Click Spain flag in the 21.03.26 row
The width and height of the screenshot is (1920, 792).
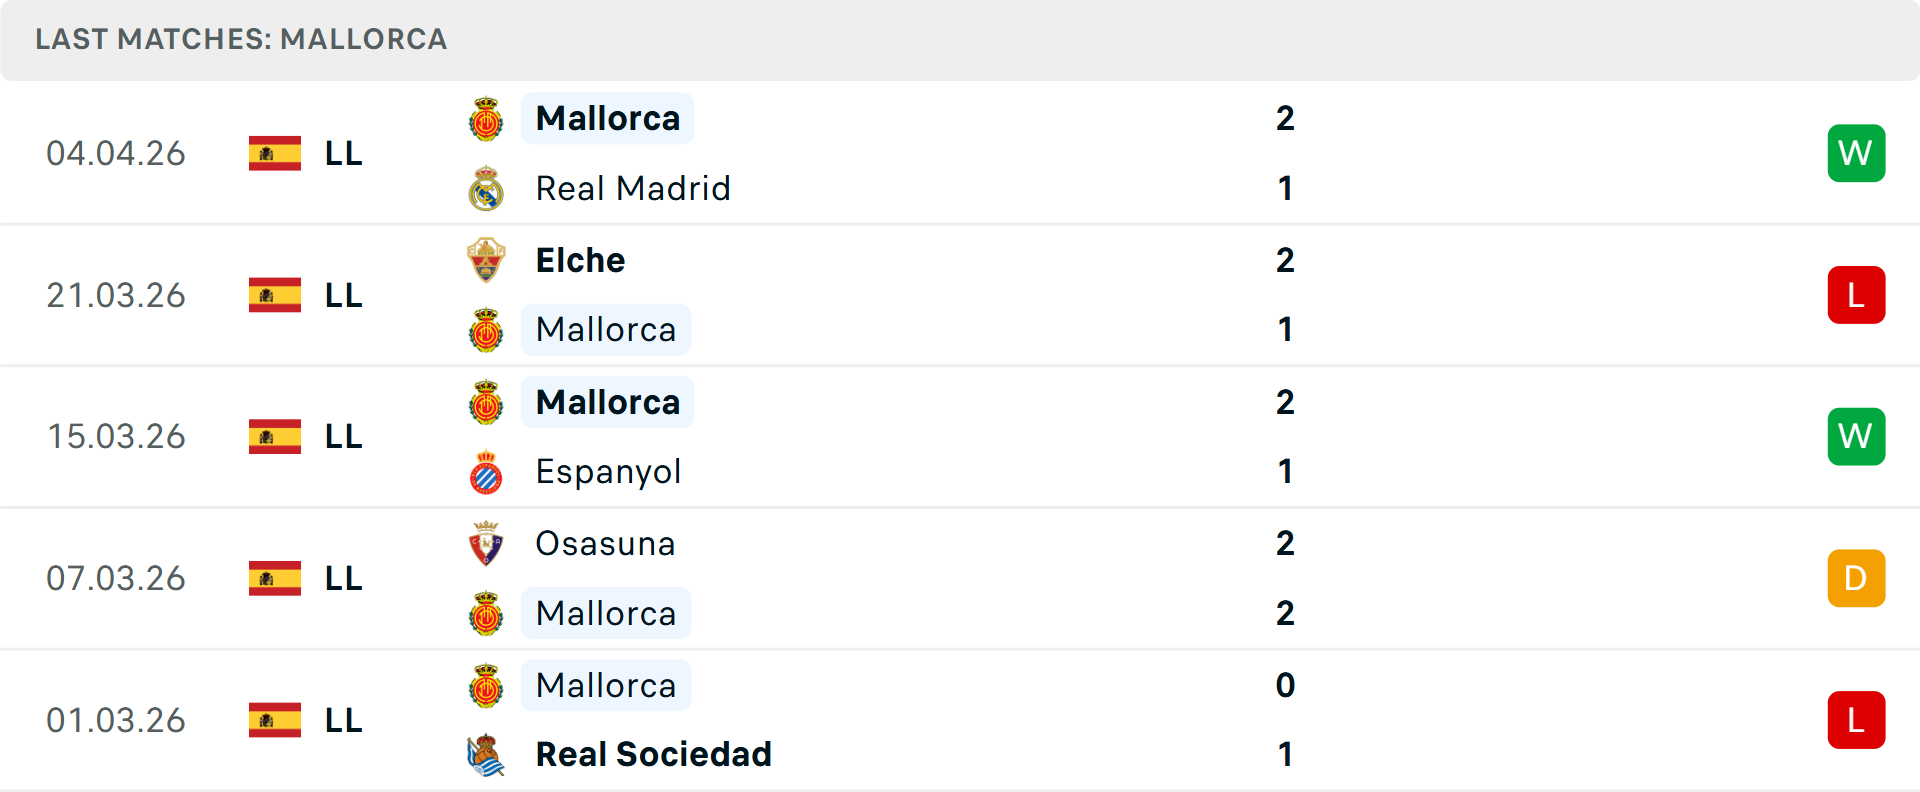(275, 295)
